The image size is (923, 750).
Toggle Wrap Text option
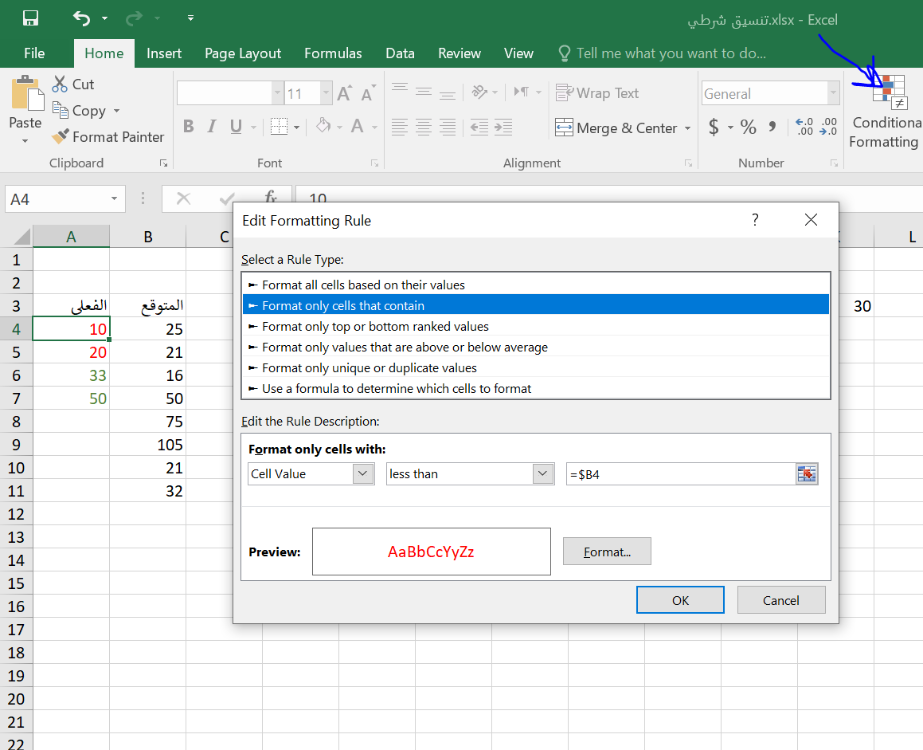coord(598,93)
